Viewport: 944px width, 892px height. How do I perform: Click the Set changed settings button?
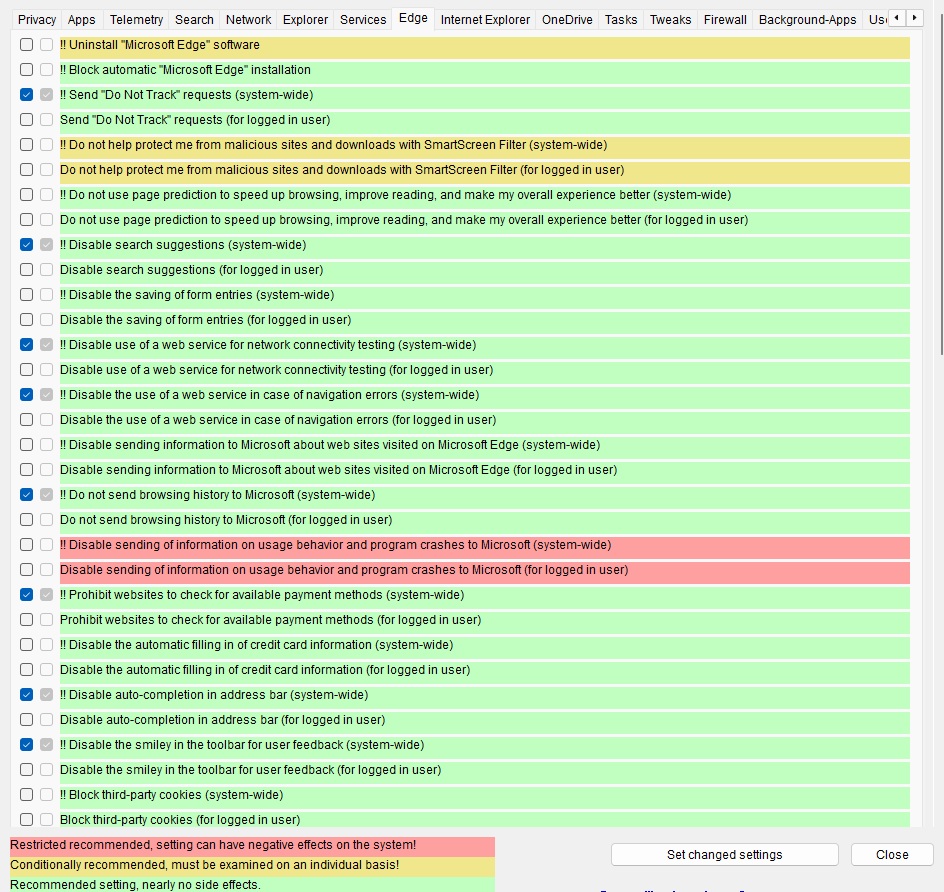click(x=724, y=855)
